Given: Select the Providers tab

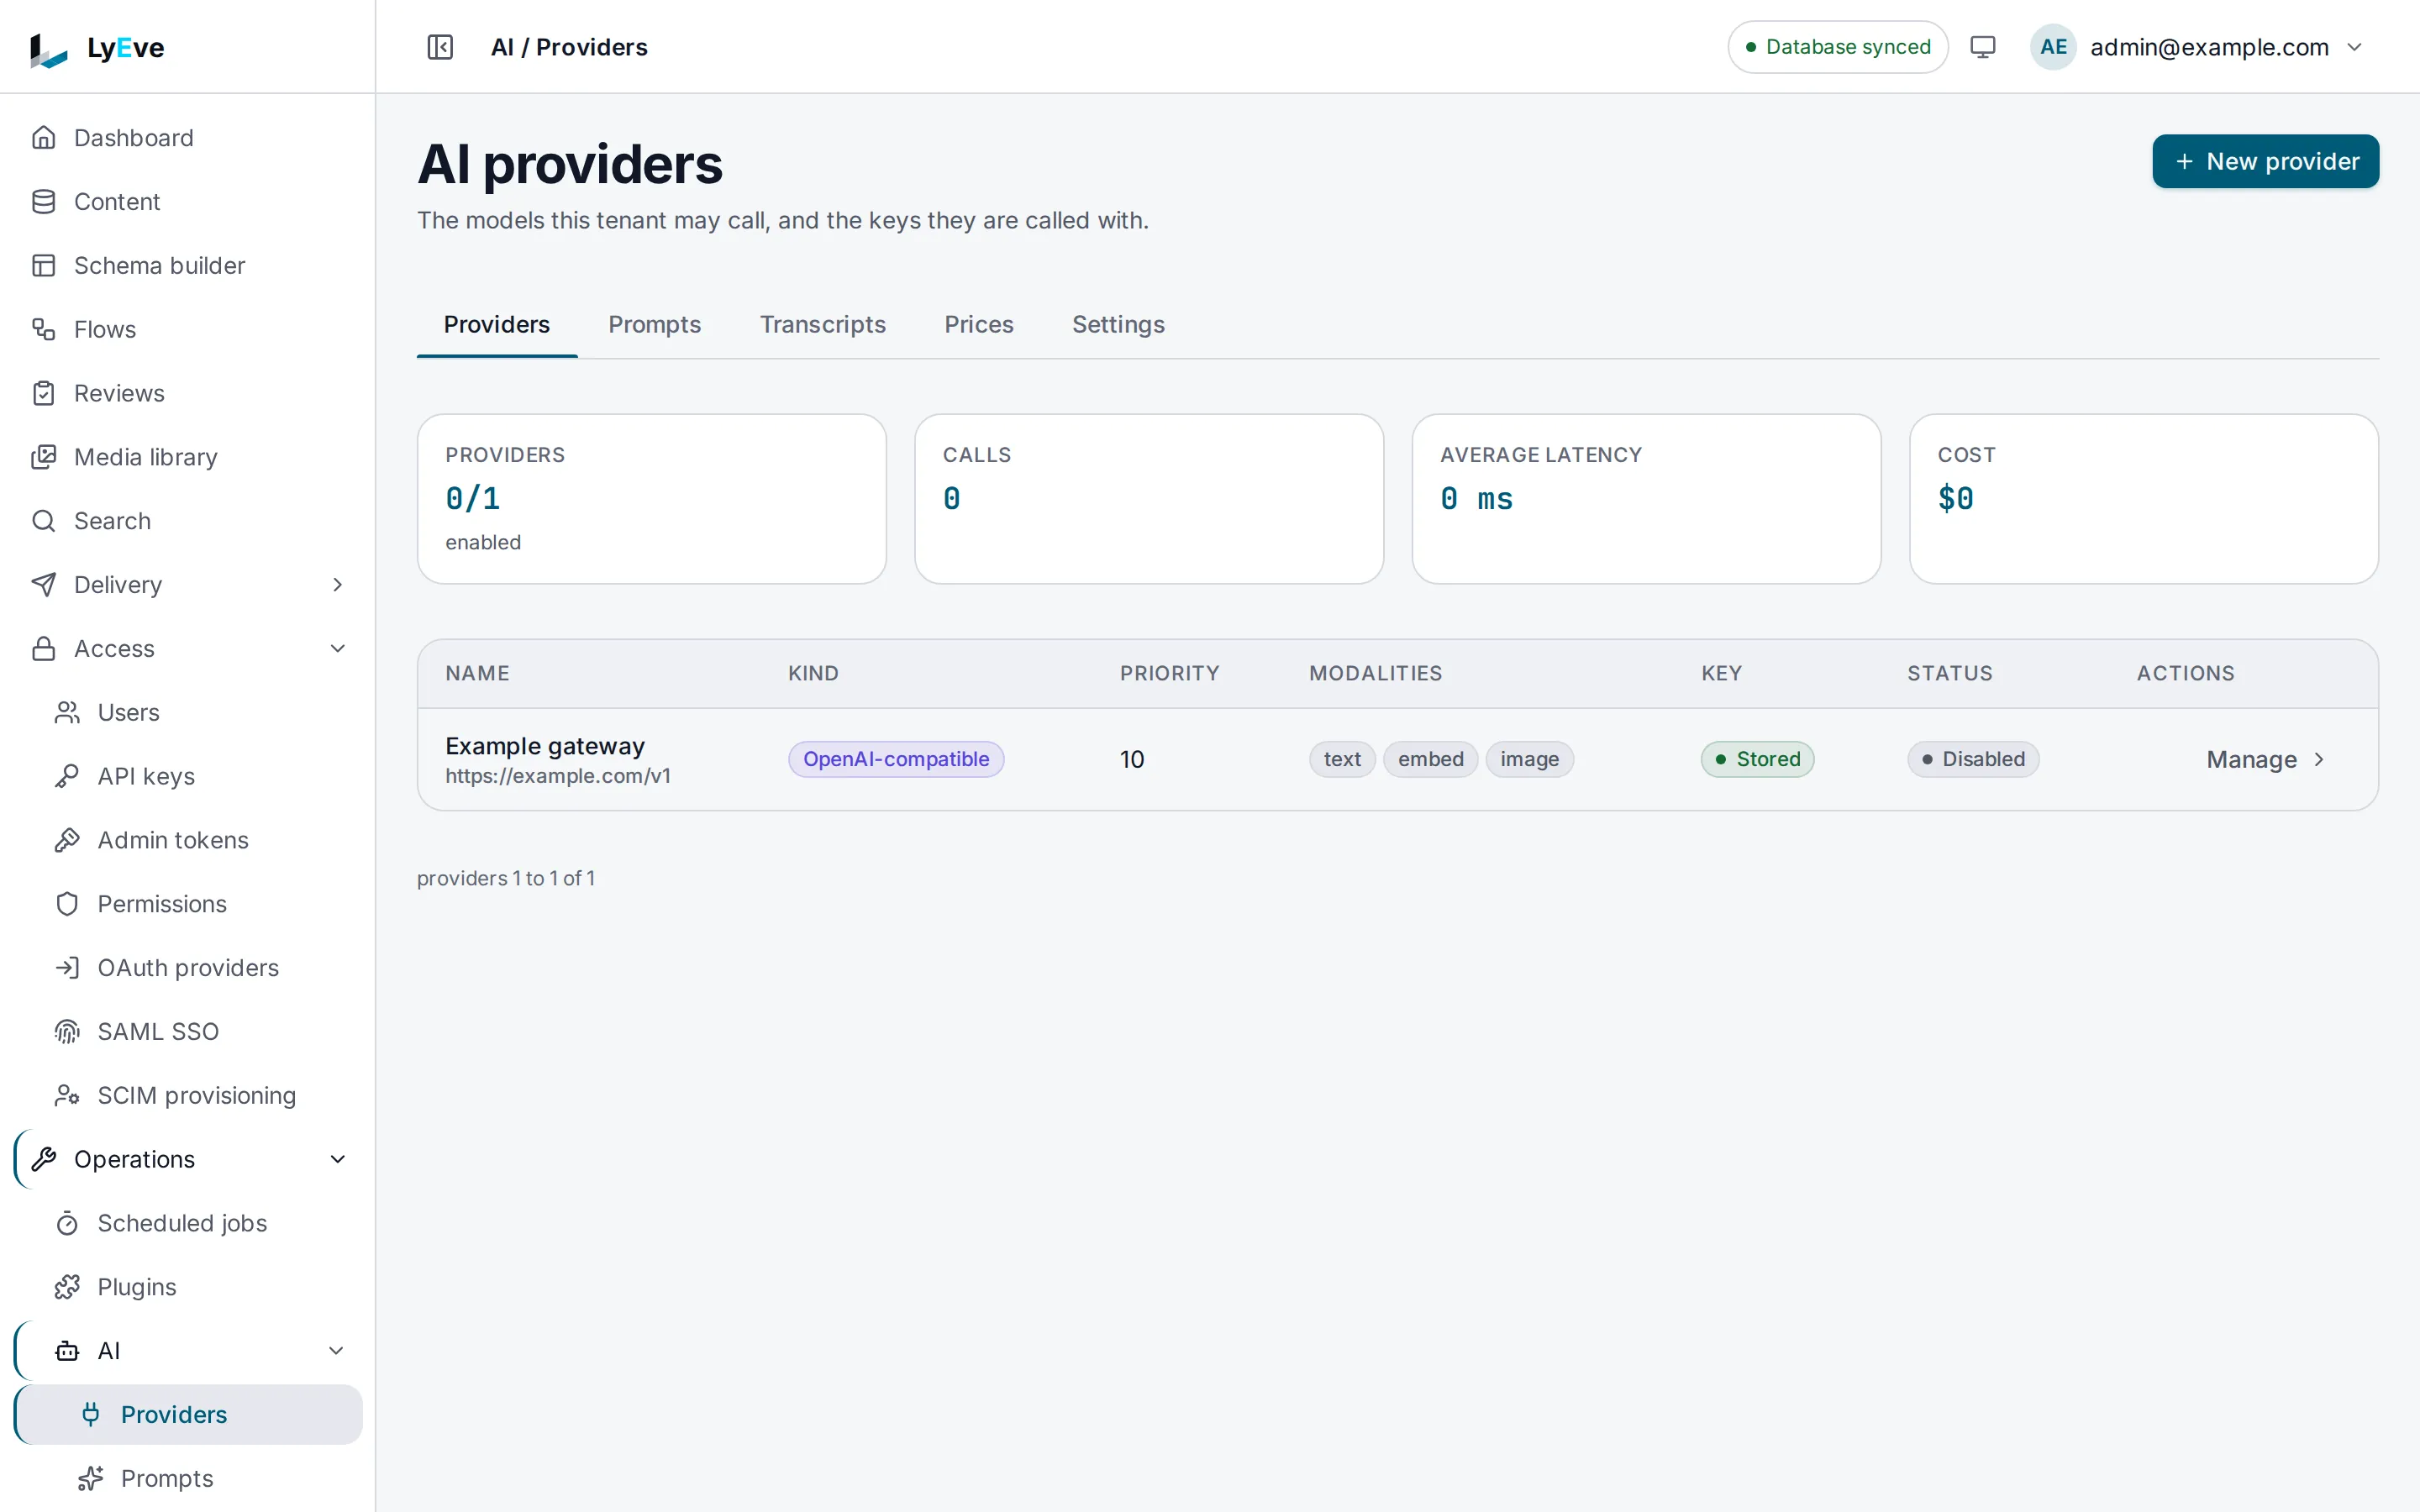Looking at the screenshot, I should (496, 325).
